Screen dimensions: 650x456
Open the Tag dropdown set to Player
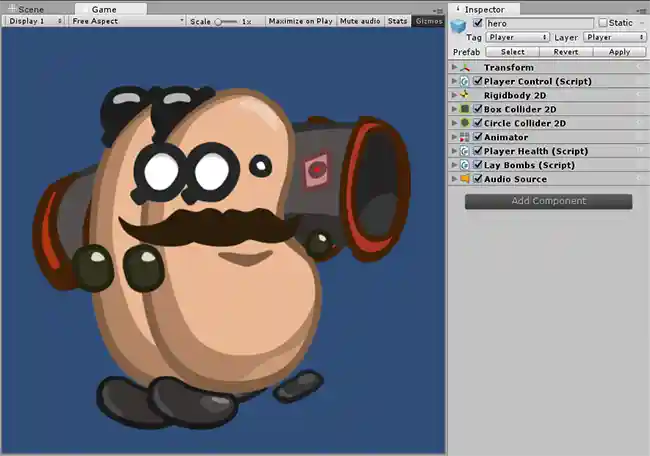click(x=517, y=37)
